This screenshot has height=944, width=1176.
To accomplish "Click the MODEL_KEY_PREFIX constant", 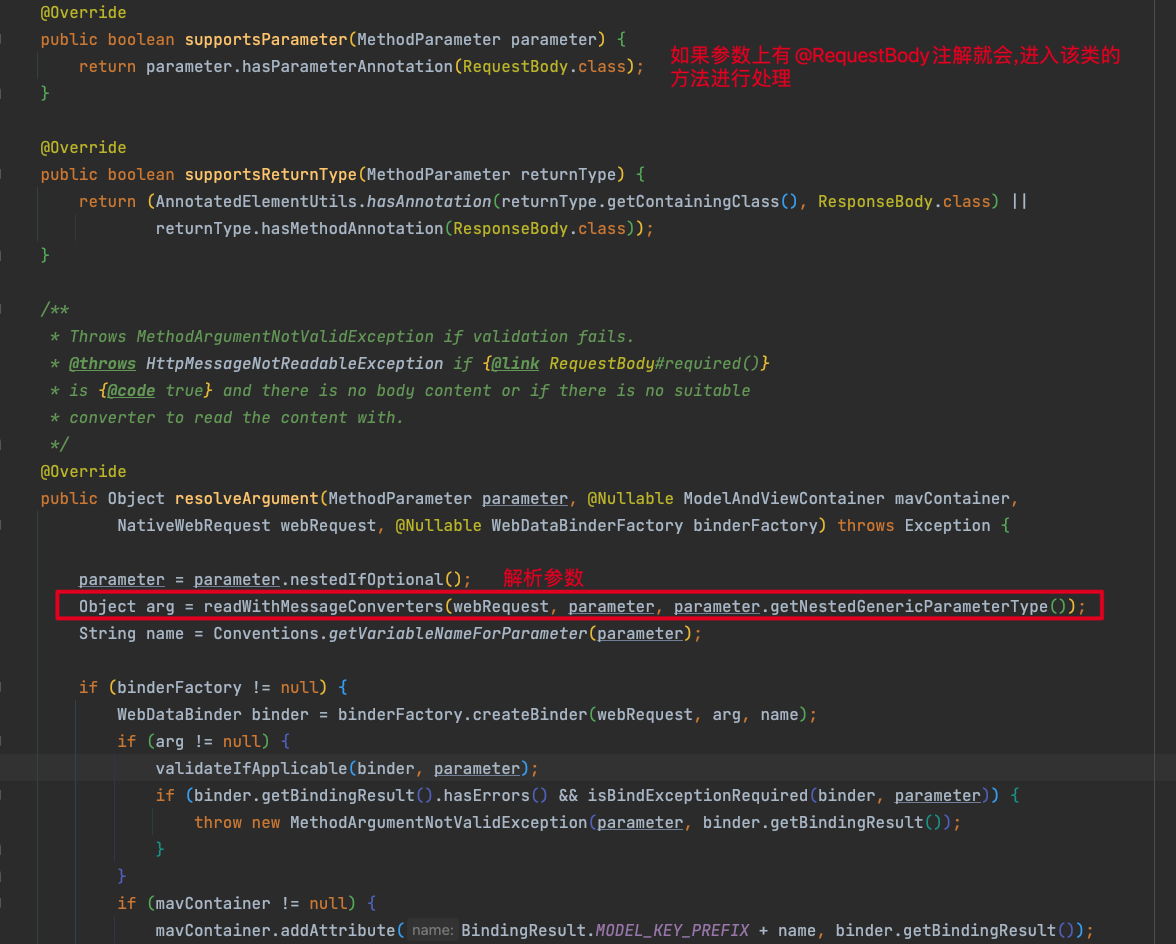I will [x=673, y=931].
